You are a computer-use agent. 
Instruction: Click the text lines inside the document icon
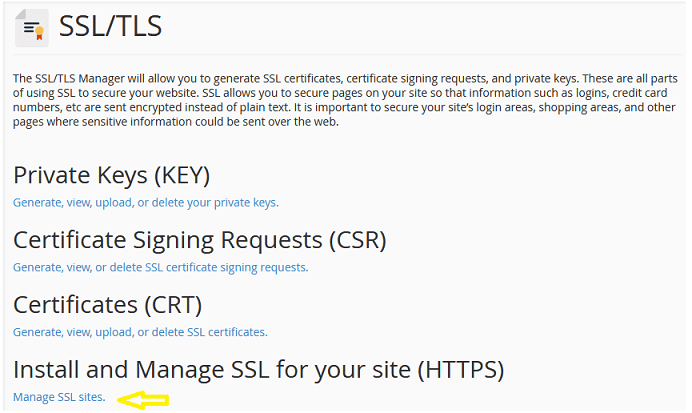tap(29, 28)
